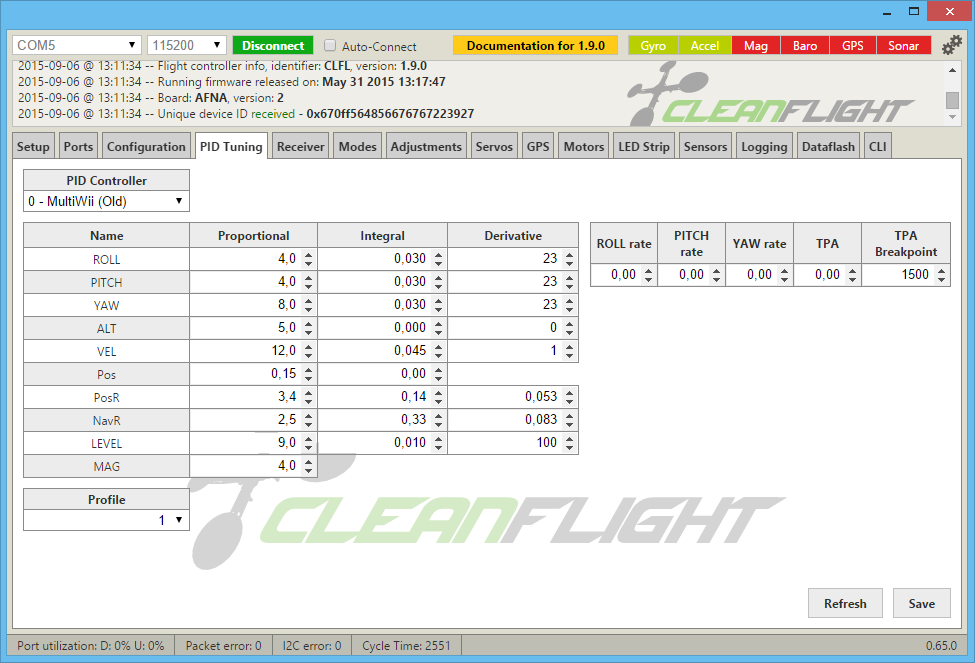Switch to the Modes tab
The image size is (975, 663).
pos(358,147)
